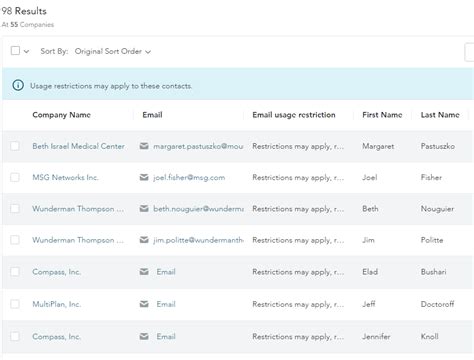Reveal the Email link for Jennifer Knoll
474x360 pixels.
[166, 336]
